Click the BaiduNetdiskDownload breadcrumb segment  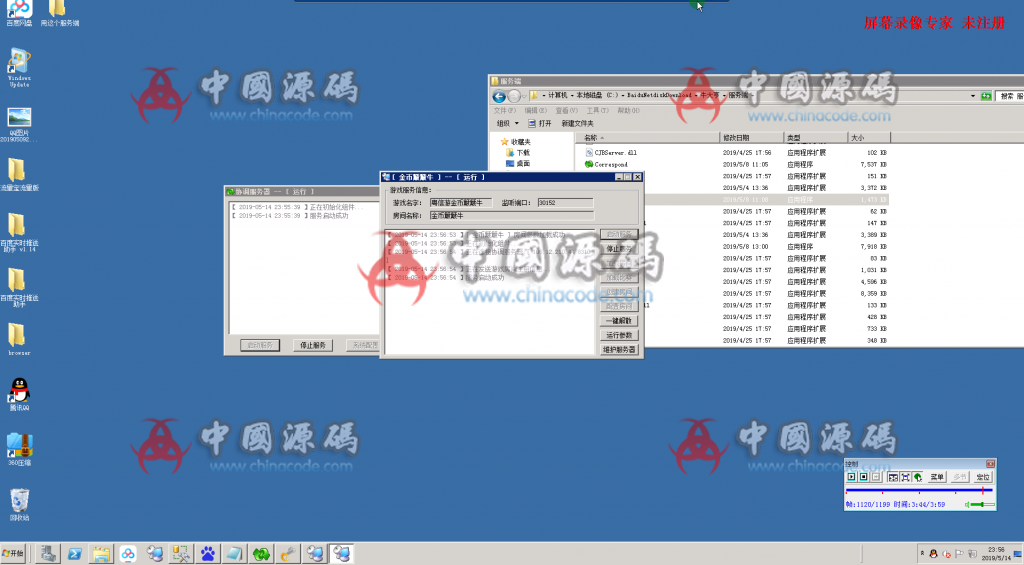click(659, 95)
